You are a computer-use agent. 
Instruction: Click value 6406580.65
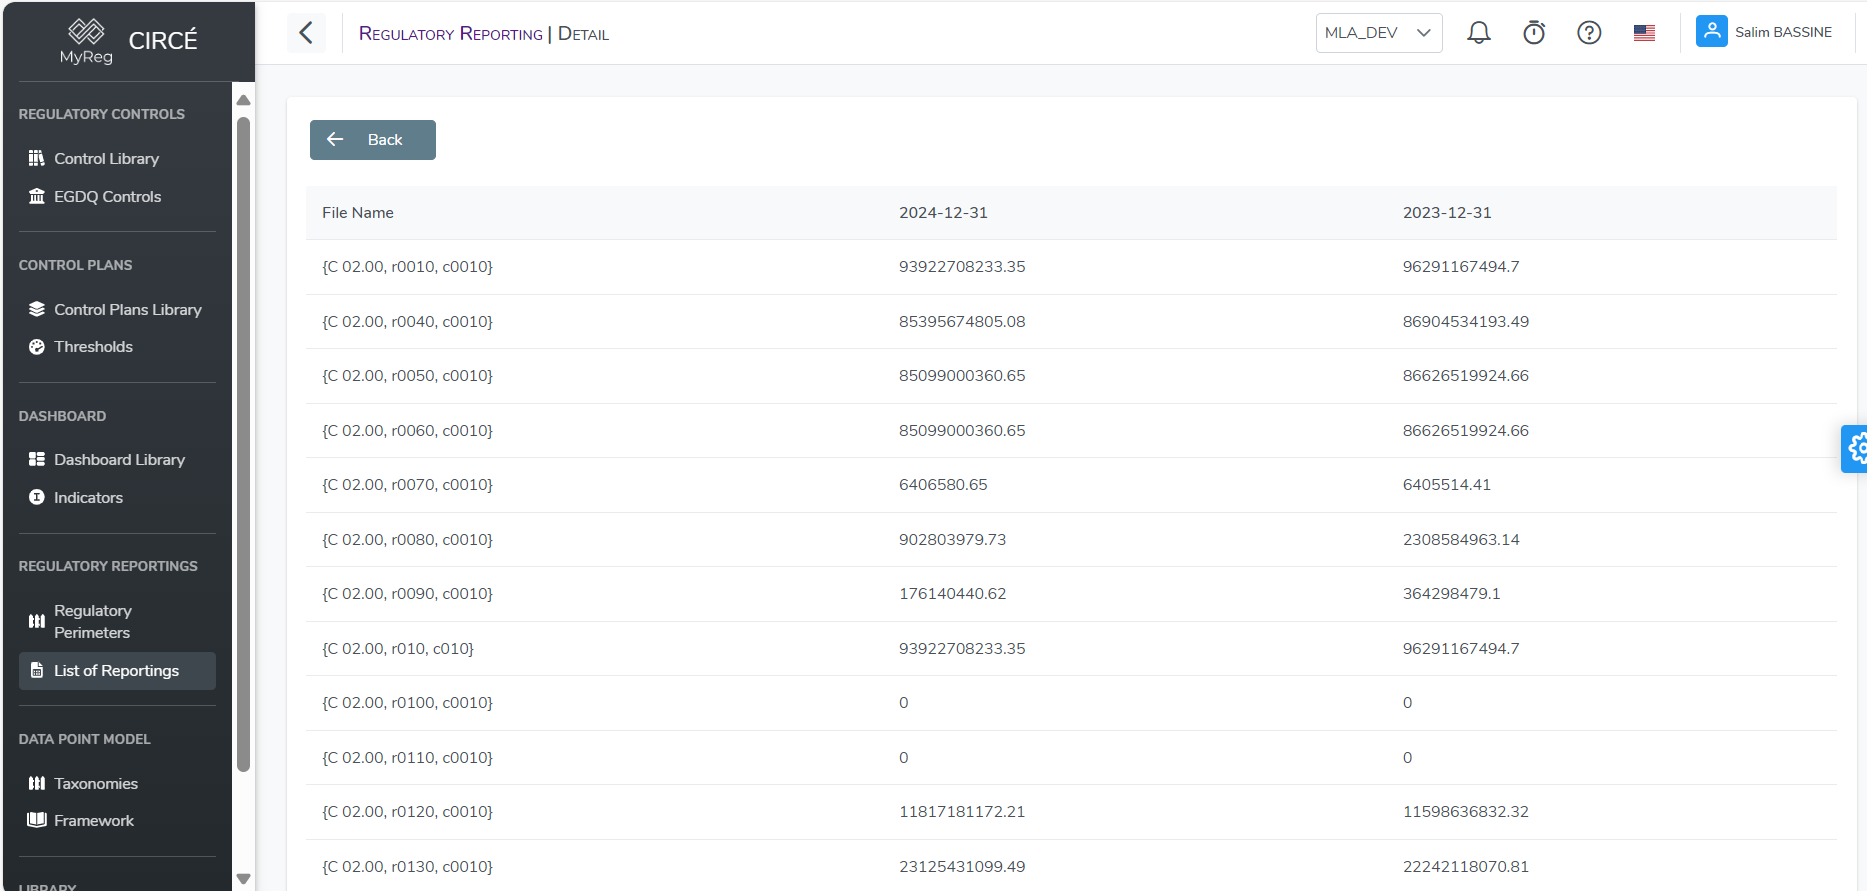pos(943,485)
